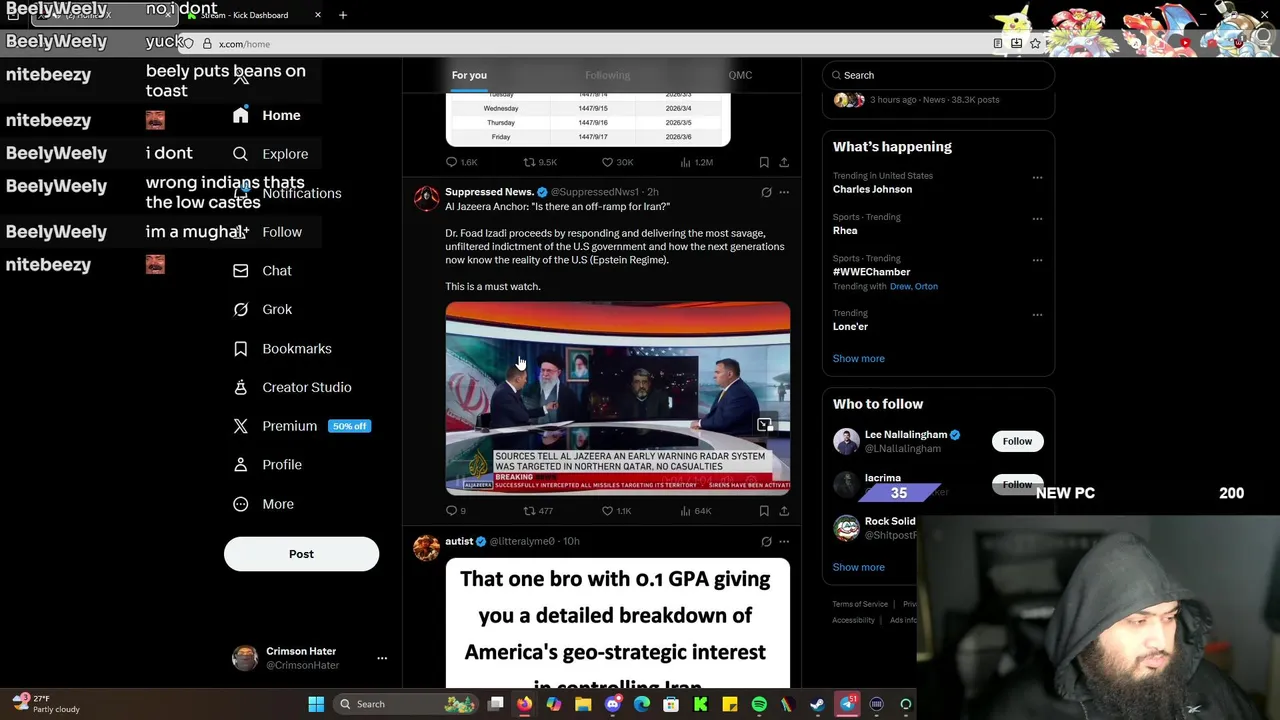1280x720 pixels.
Task: Open Bookmarks in the sidebar
Action: [282, 349]
